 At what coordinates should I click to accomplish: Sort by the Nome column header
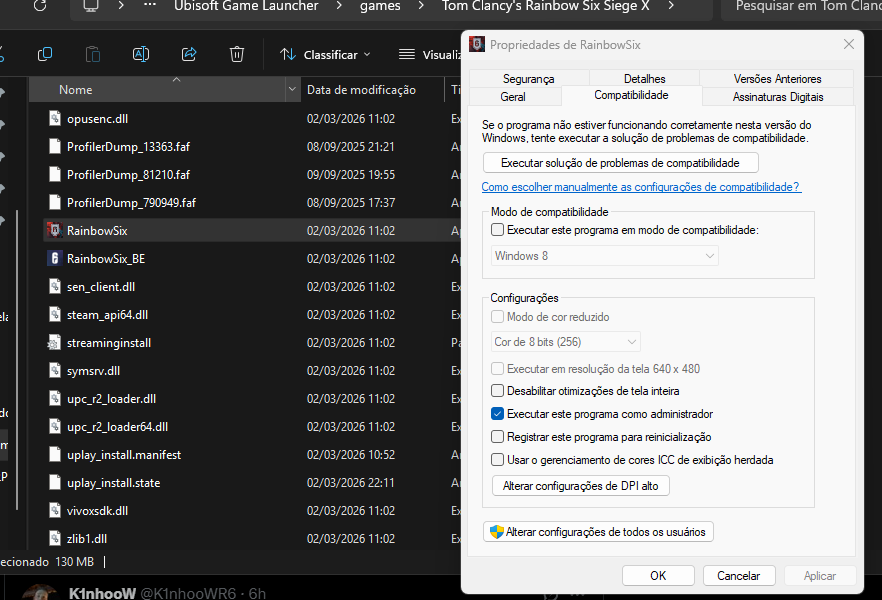coord(158,89)
